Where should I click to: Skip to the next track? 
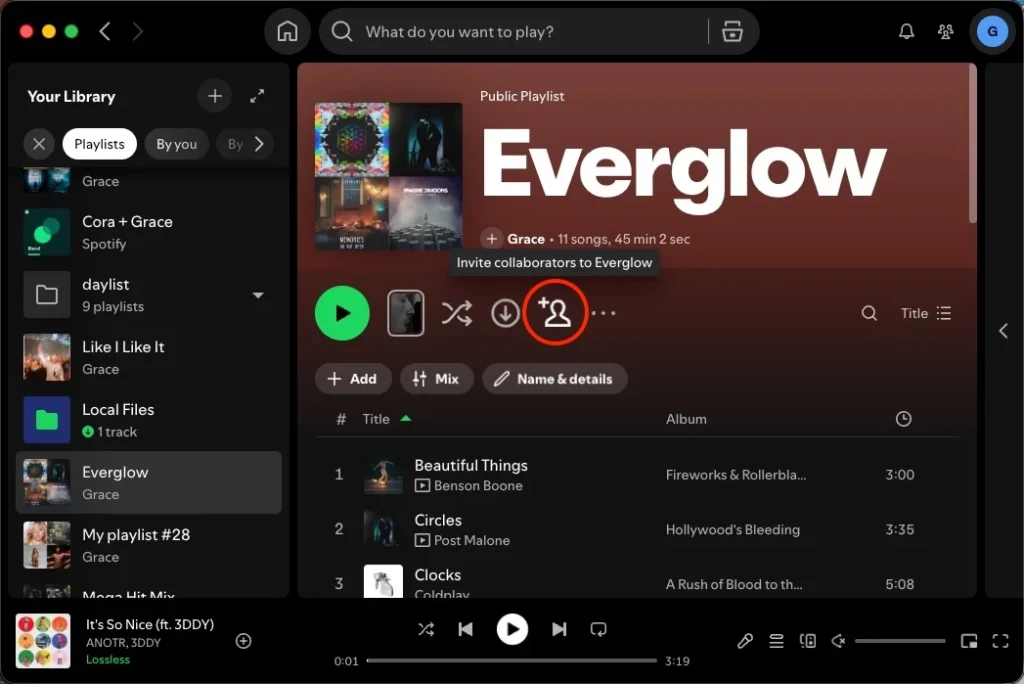559,629
